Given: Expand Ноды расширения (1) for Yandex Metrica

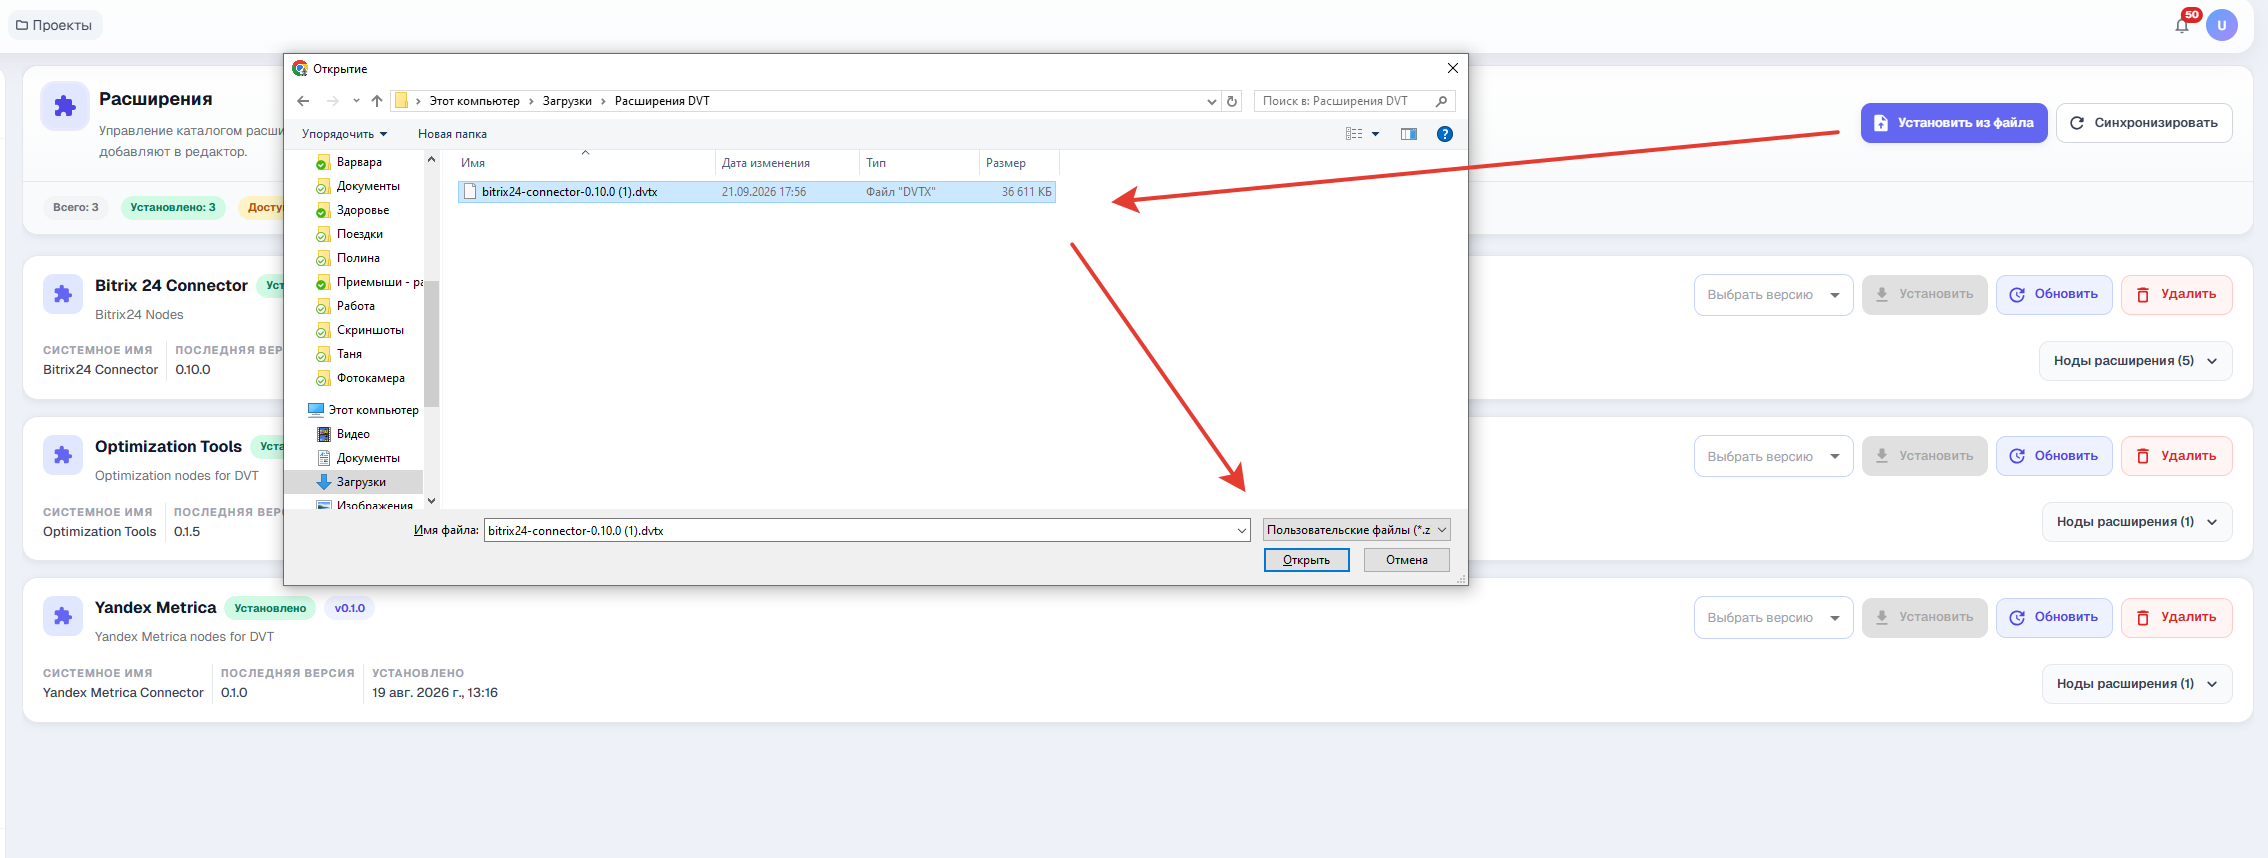Looking at the screenshot, I should click(x=2137, y=684).
